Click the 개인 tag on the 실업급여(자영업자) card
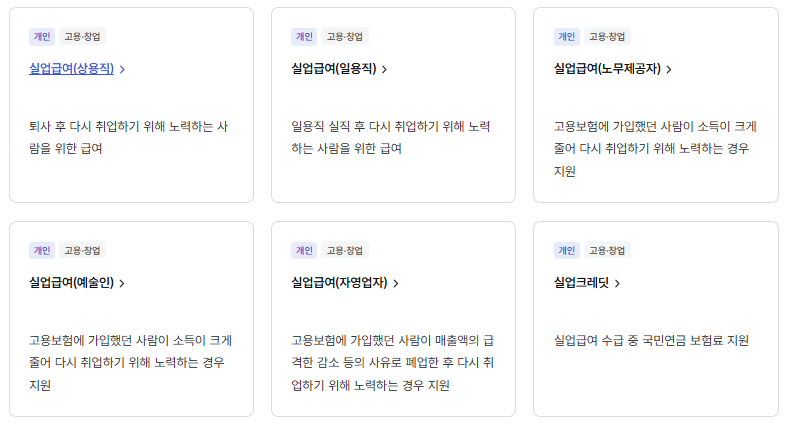Image resolution: width=788 pixels, height=424 pixels. [x=304, y=250]
